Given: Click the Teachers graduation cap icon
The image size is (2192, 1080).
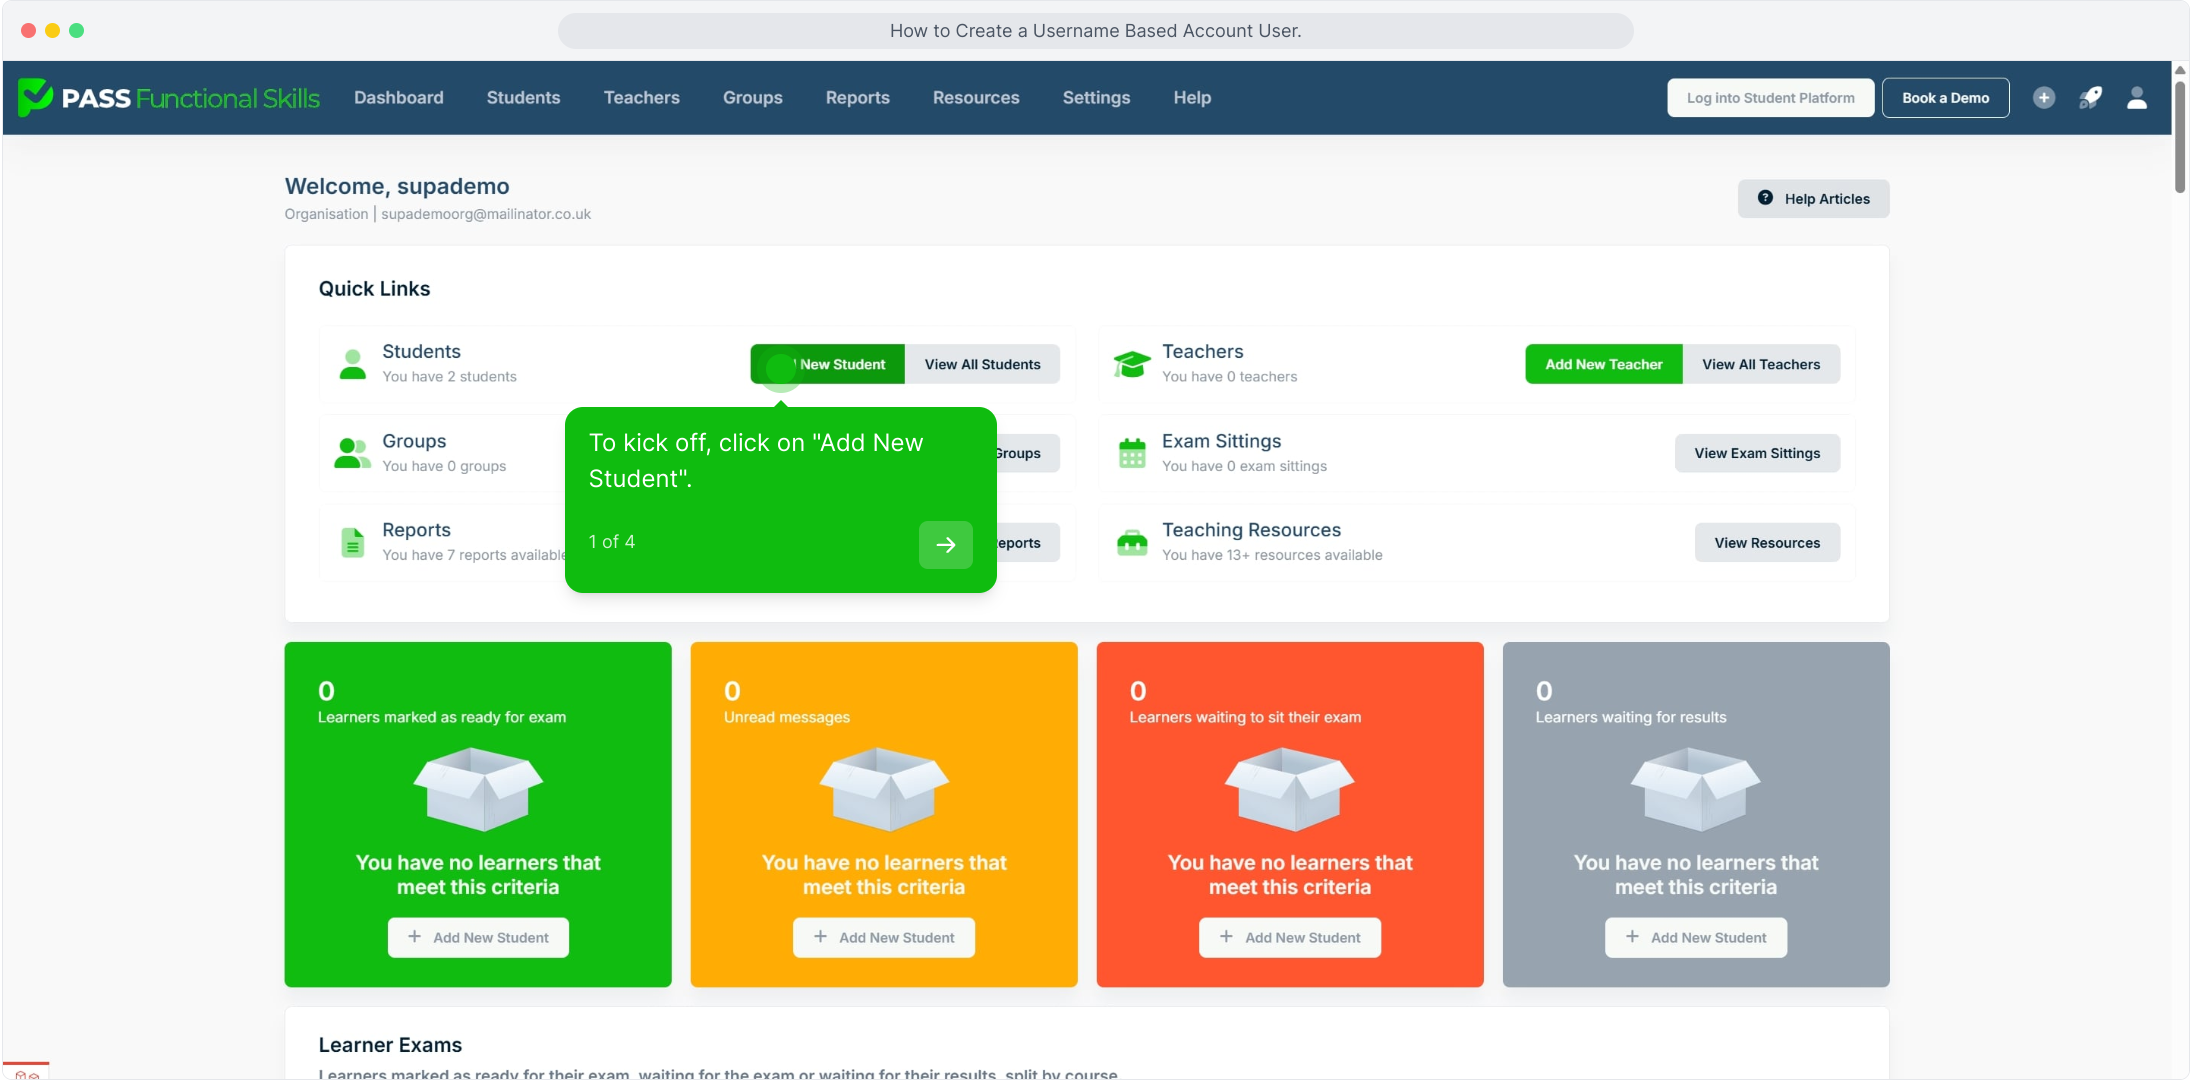Looking at the screenshot, I should click(x=1132, y=364).
